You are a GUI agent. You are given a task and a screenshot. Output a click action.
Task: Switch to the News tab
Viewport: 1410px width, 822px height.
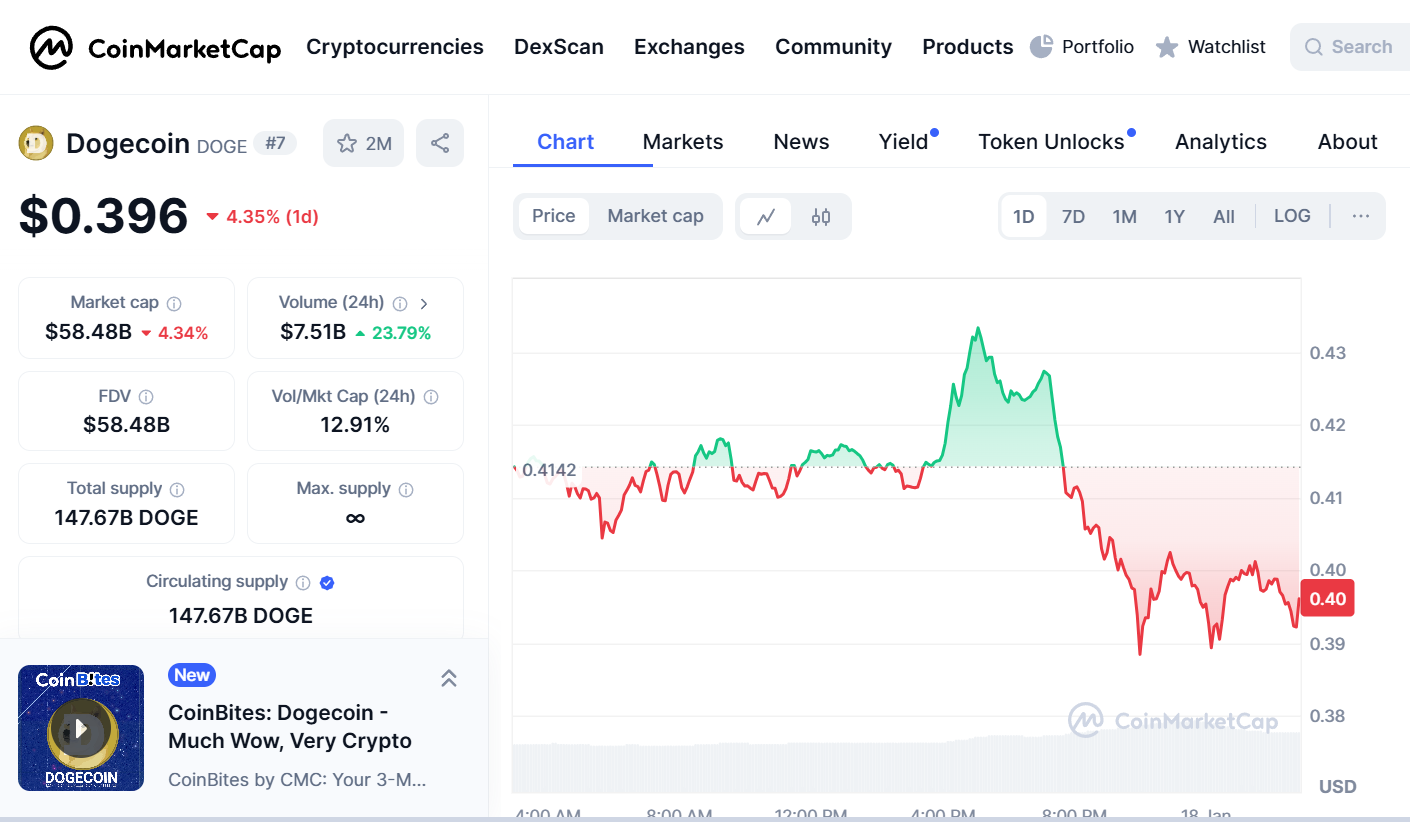point(801,142)
